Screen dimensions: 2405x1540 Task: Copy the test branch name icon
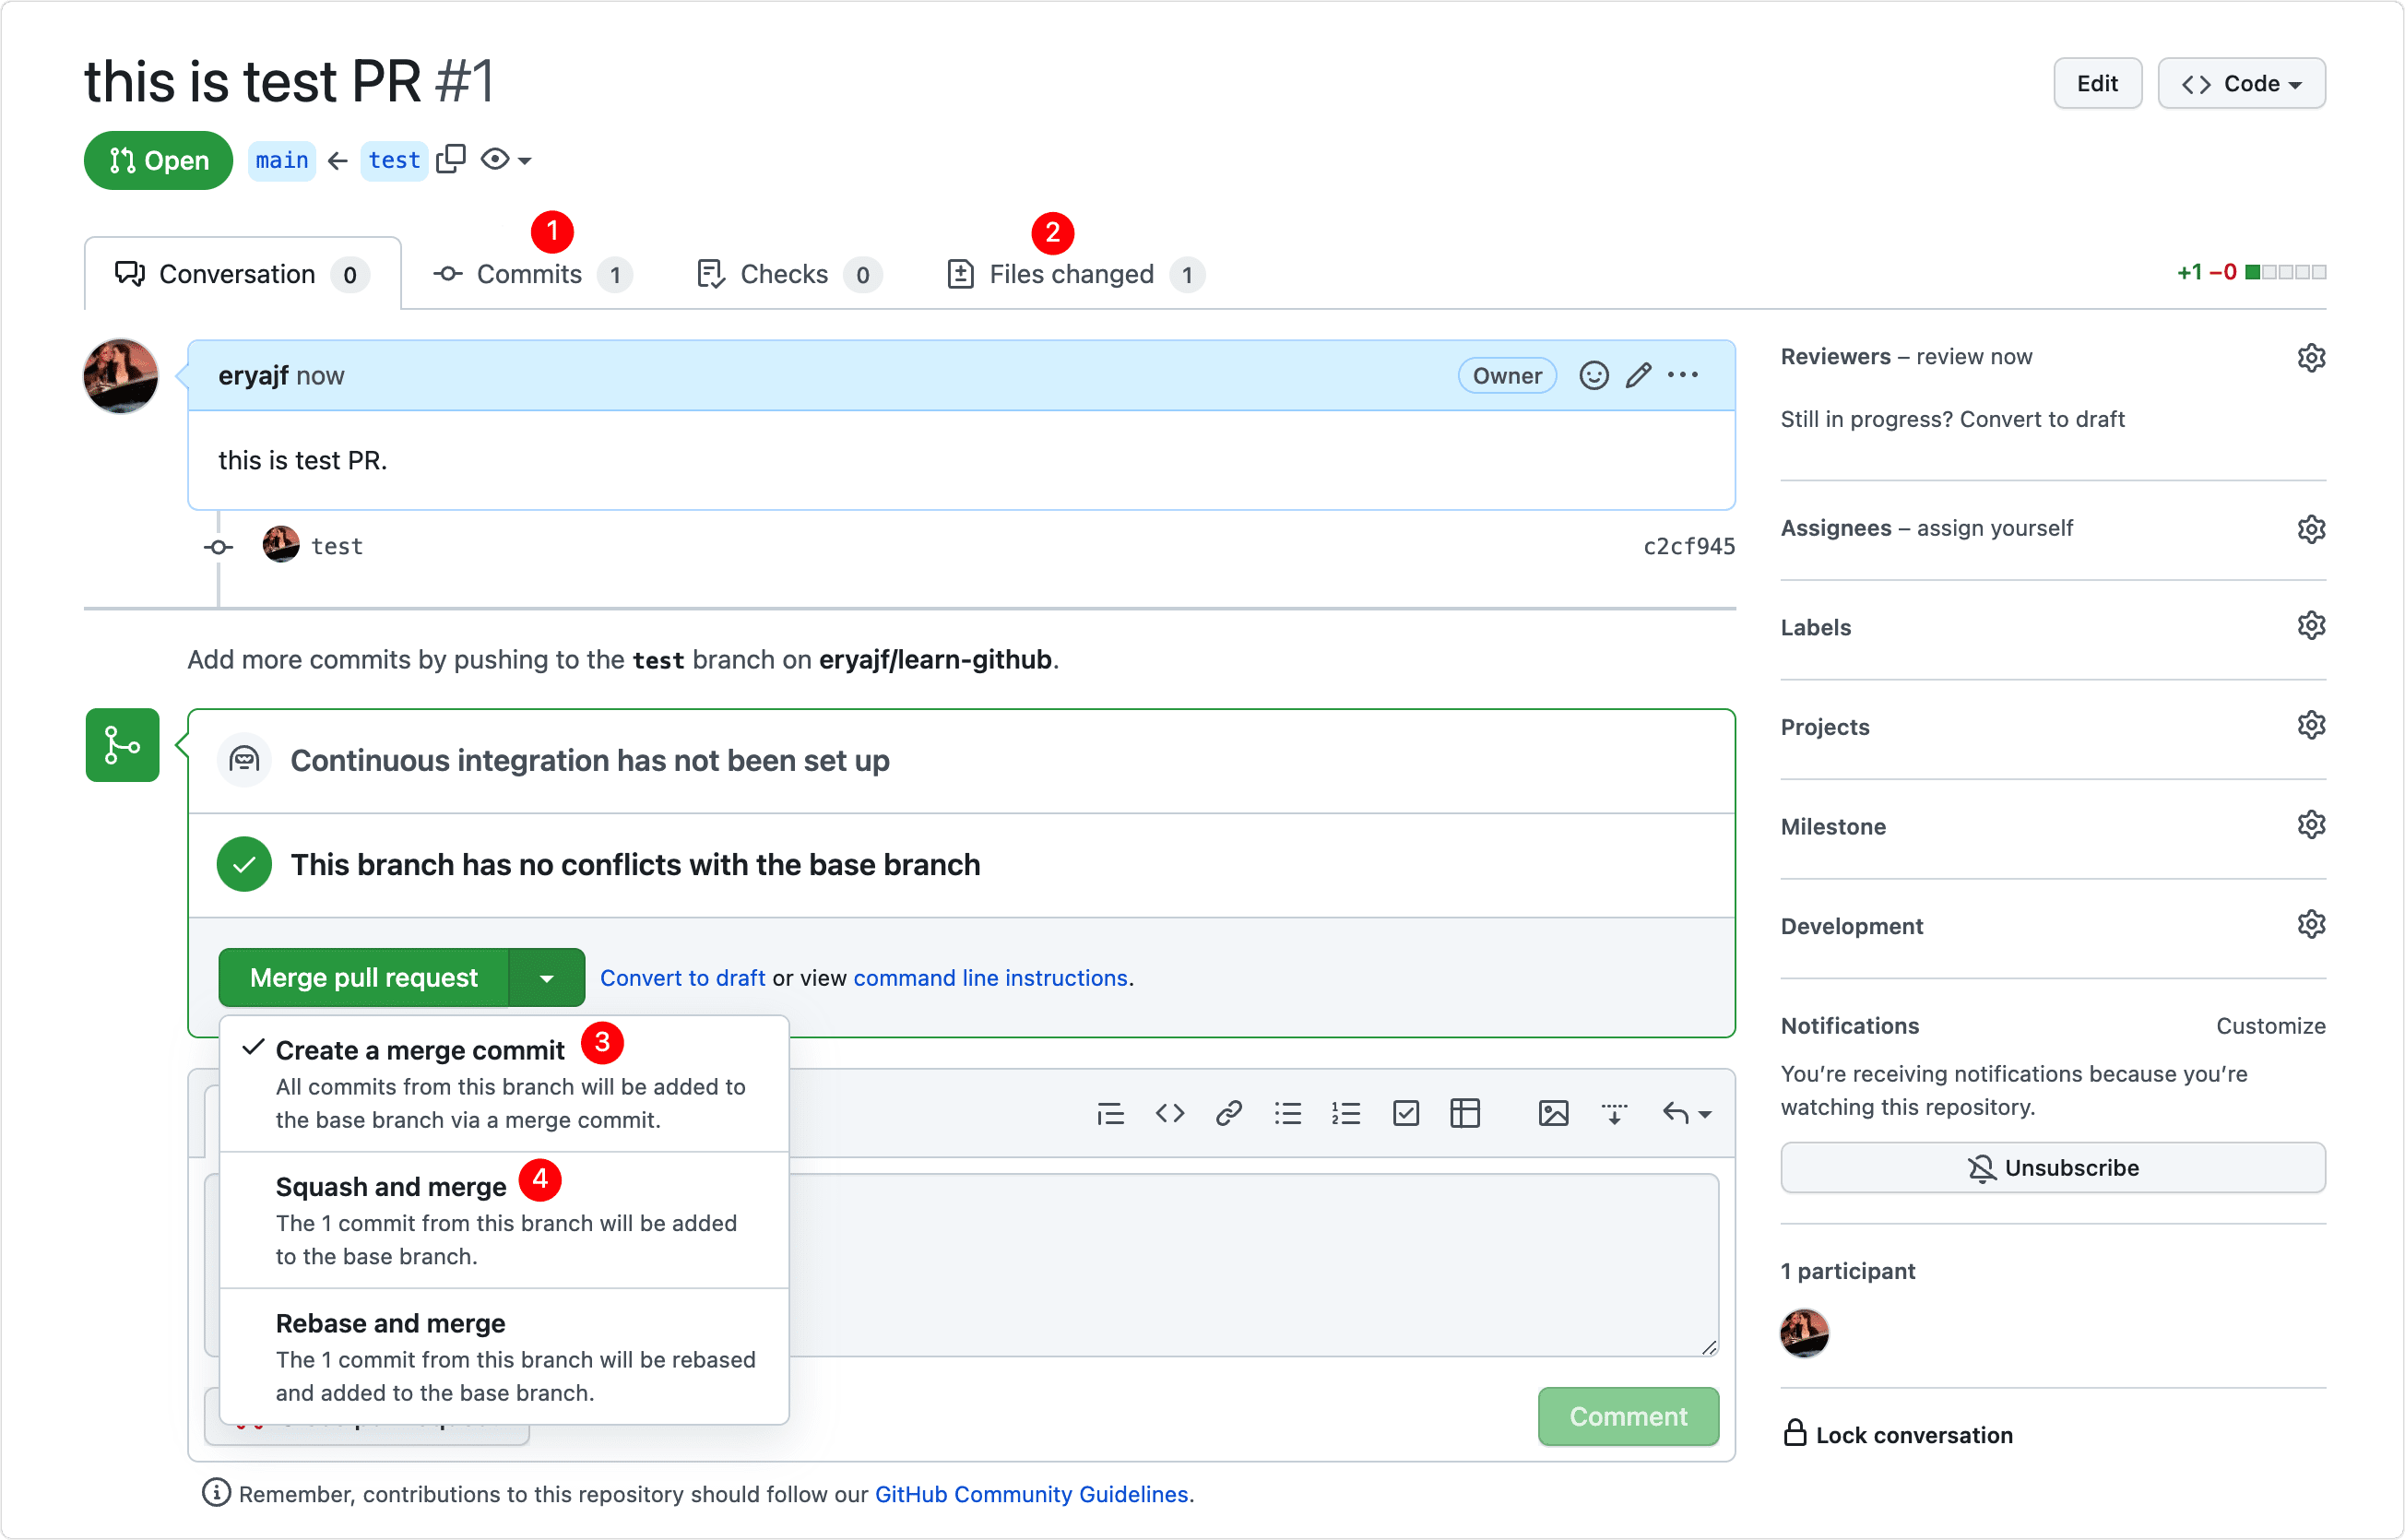451,159
